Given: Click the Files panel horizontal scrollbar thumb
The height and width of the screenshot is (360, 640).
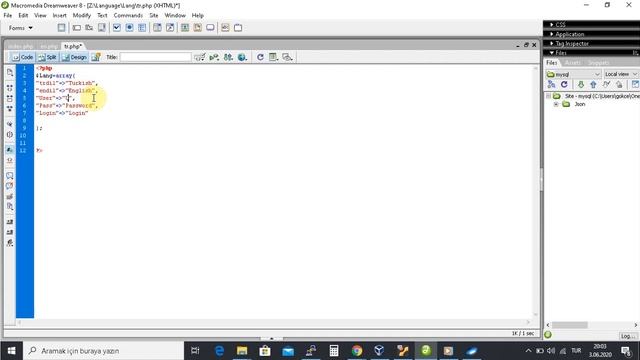Looking at the screenshot, I should (570, 325).
